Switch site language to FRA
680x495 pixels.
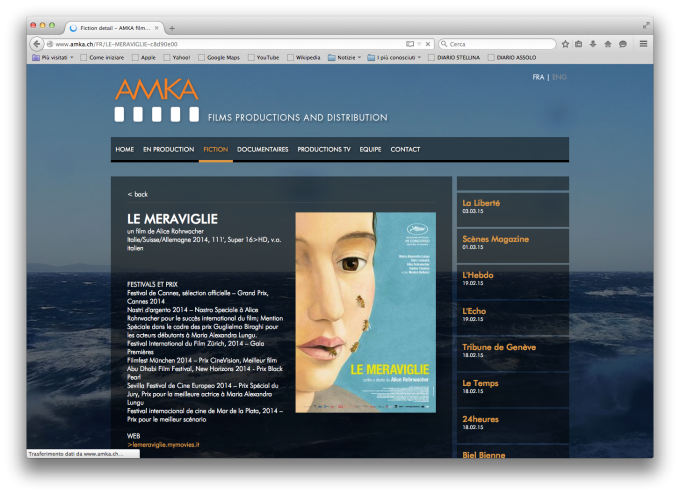click(x=538, y=77)
